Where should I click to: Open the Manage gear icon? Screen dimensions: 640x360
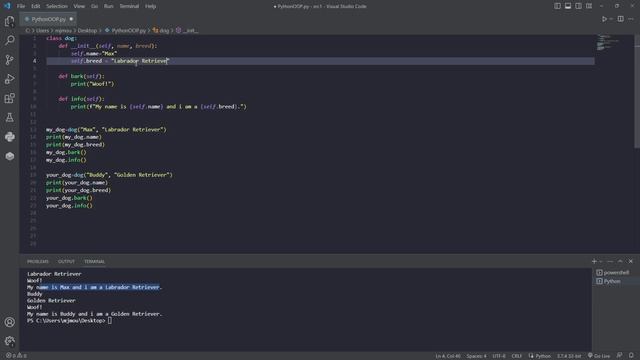click(9, 341)
